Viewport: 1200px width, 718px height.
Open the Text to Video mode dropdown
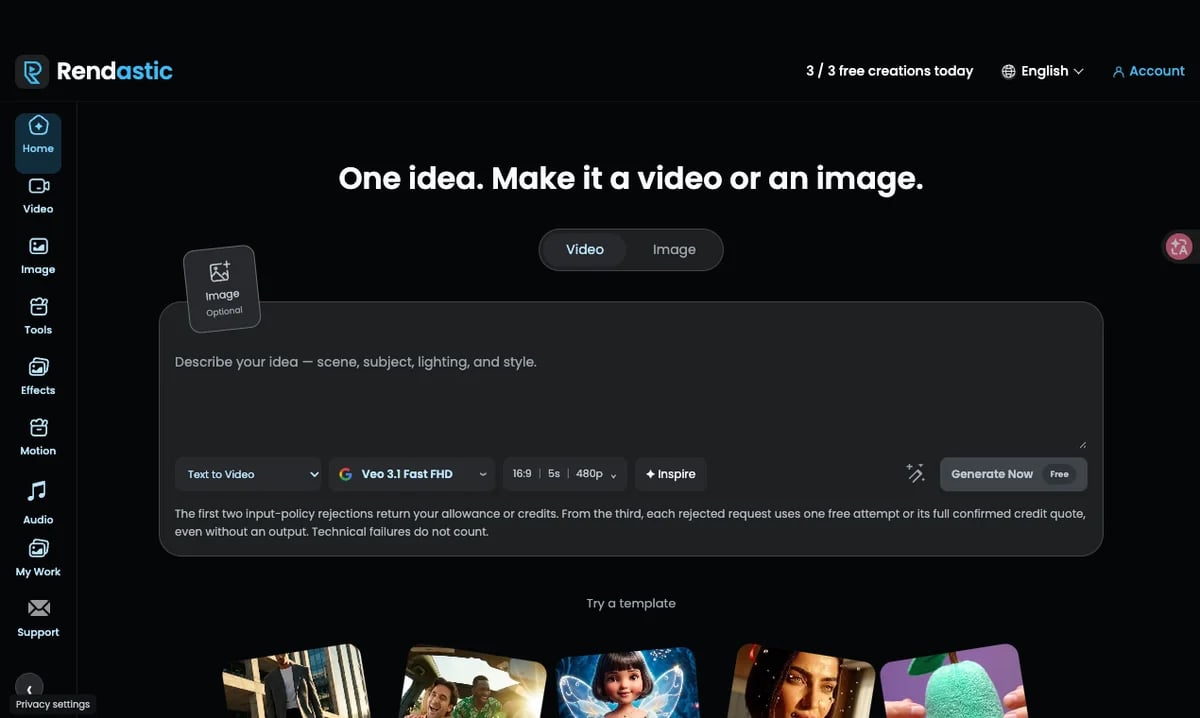[248, 474]
